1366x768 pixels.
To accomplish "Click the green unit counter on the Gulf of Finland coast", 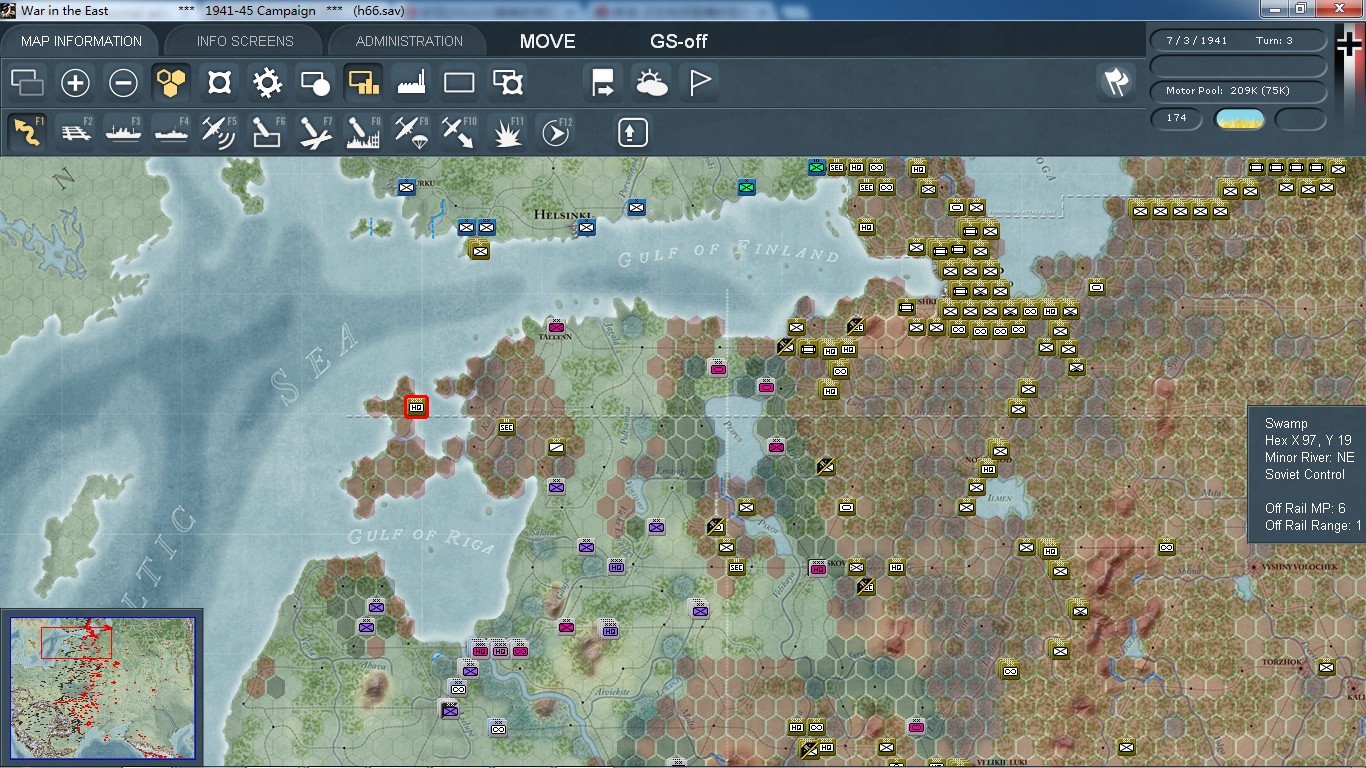I will coord(746,187).
